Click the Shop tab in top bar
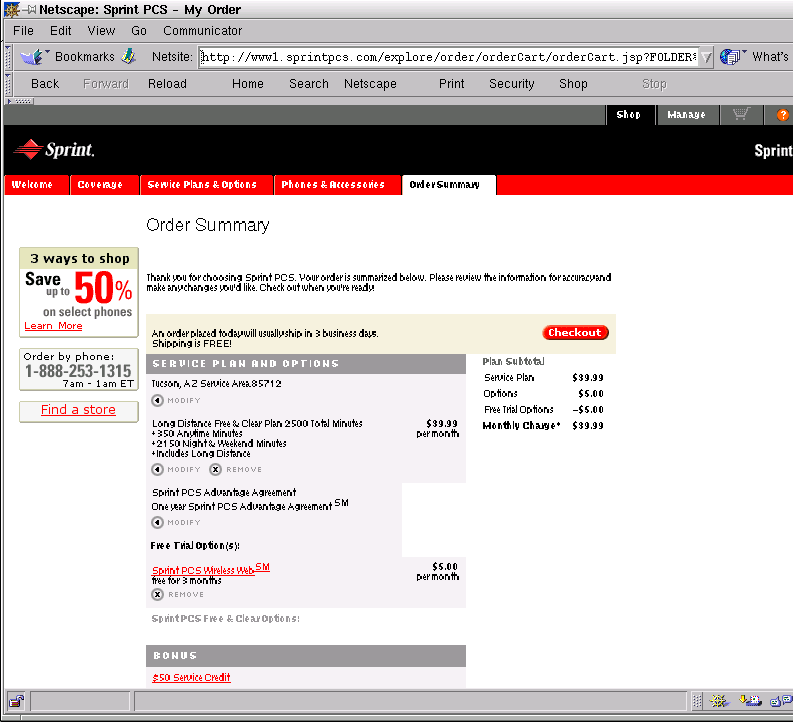 (630, 115)
